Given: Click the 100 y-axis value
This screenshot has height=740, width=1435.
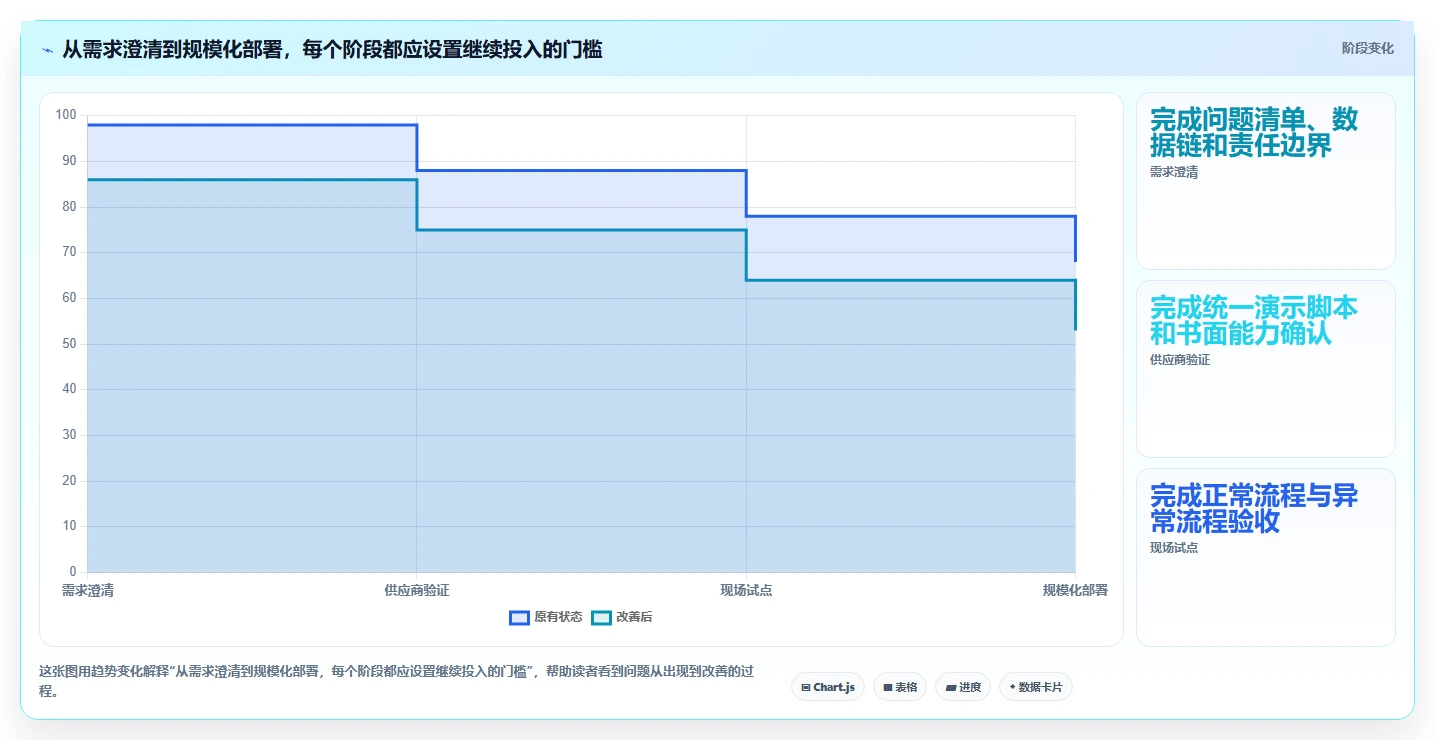Looking at the screenshot, I should pyautogui.click(x=66, y=115).
